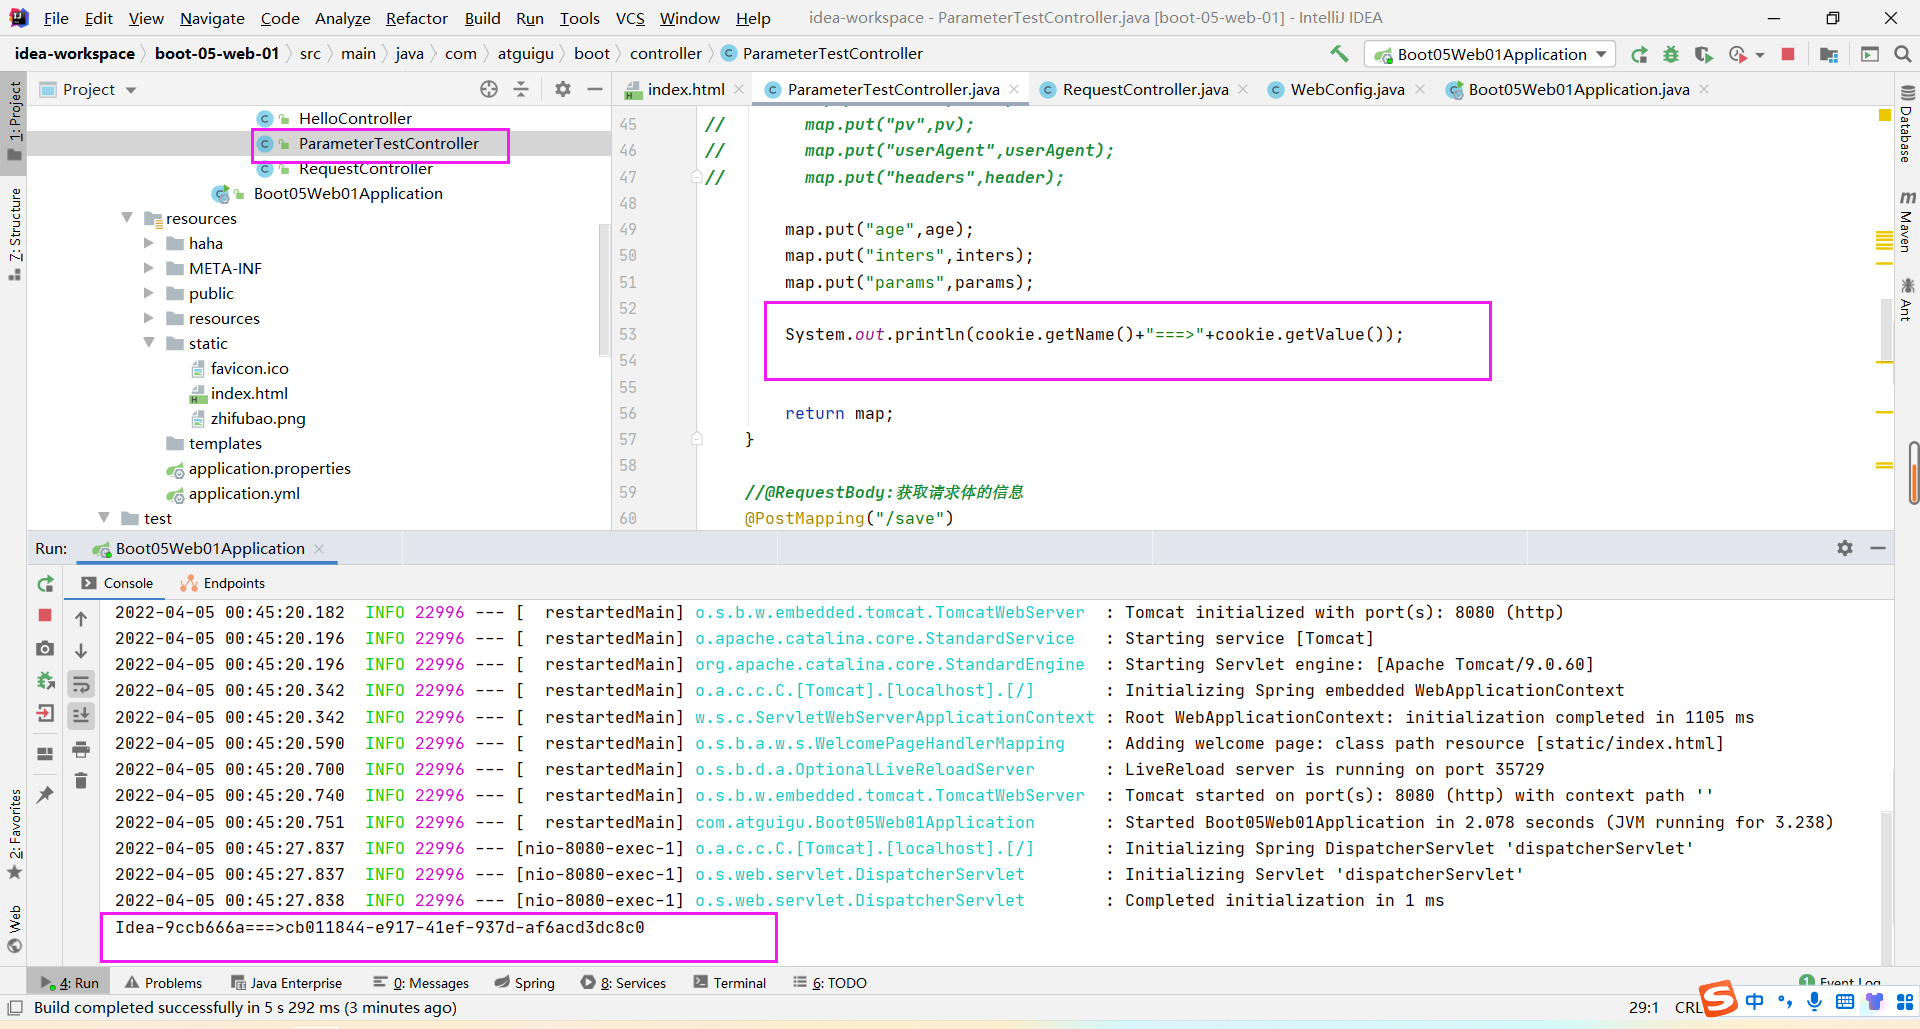The image size is (1920, 1029).
Task: Toggle scroll to end in console
Action: 81,716
